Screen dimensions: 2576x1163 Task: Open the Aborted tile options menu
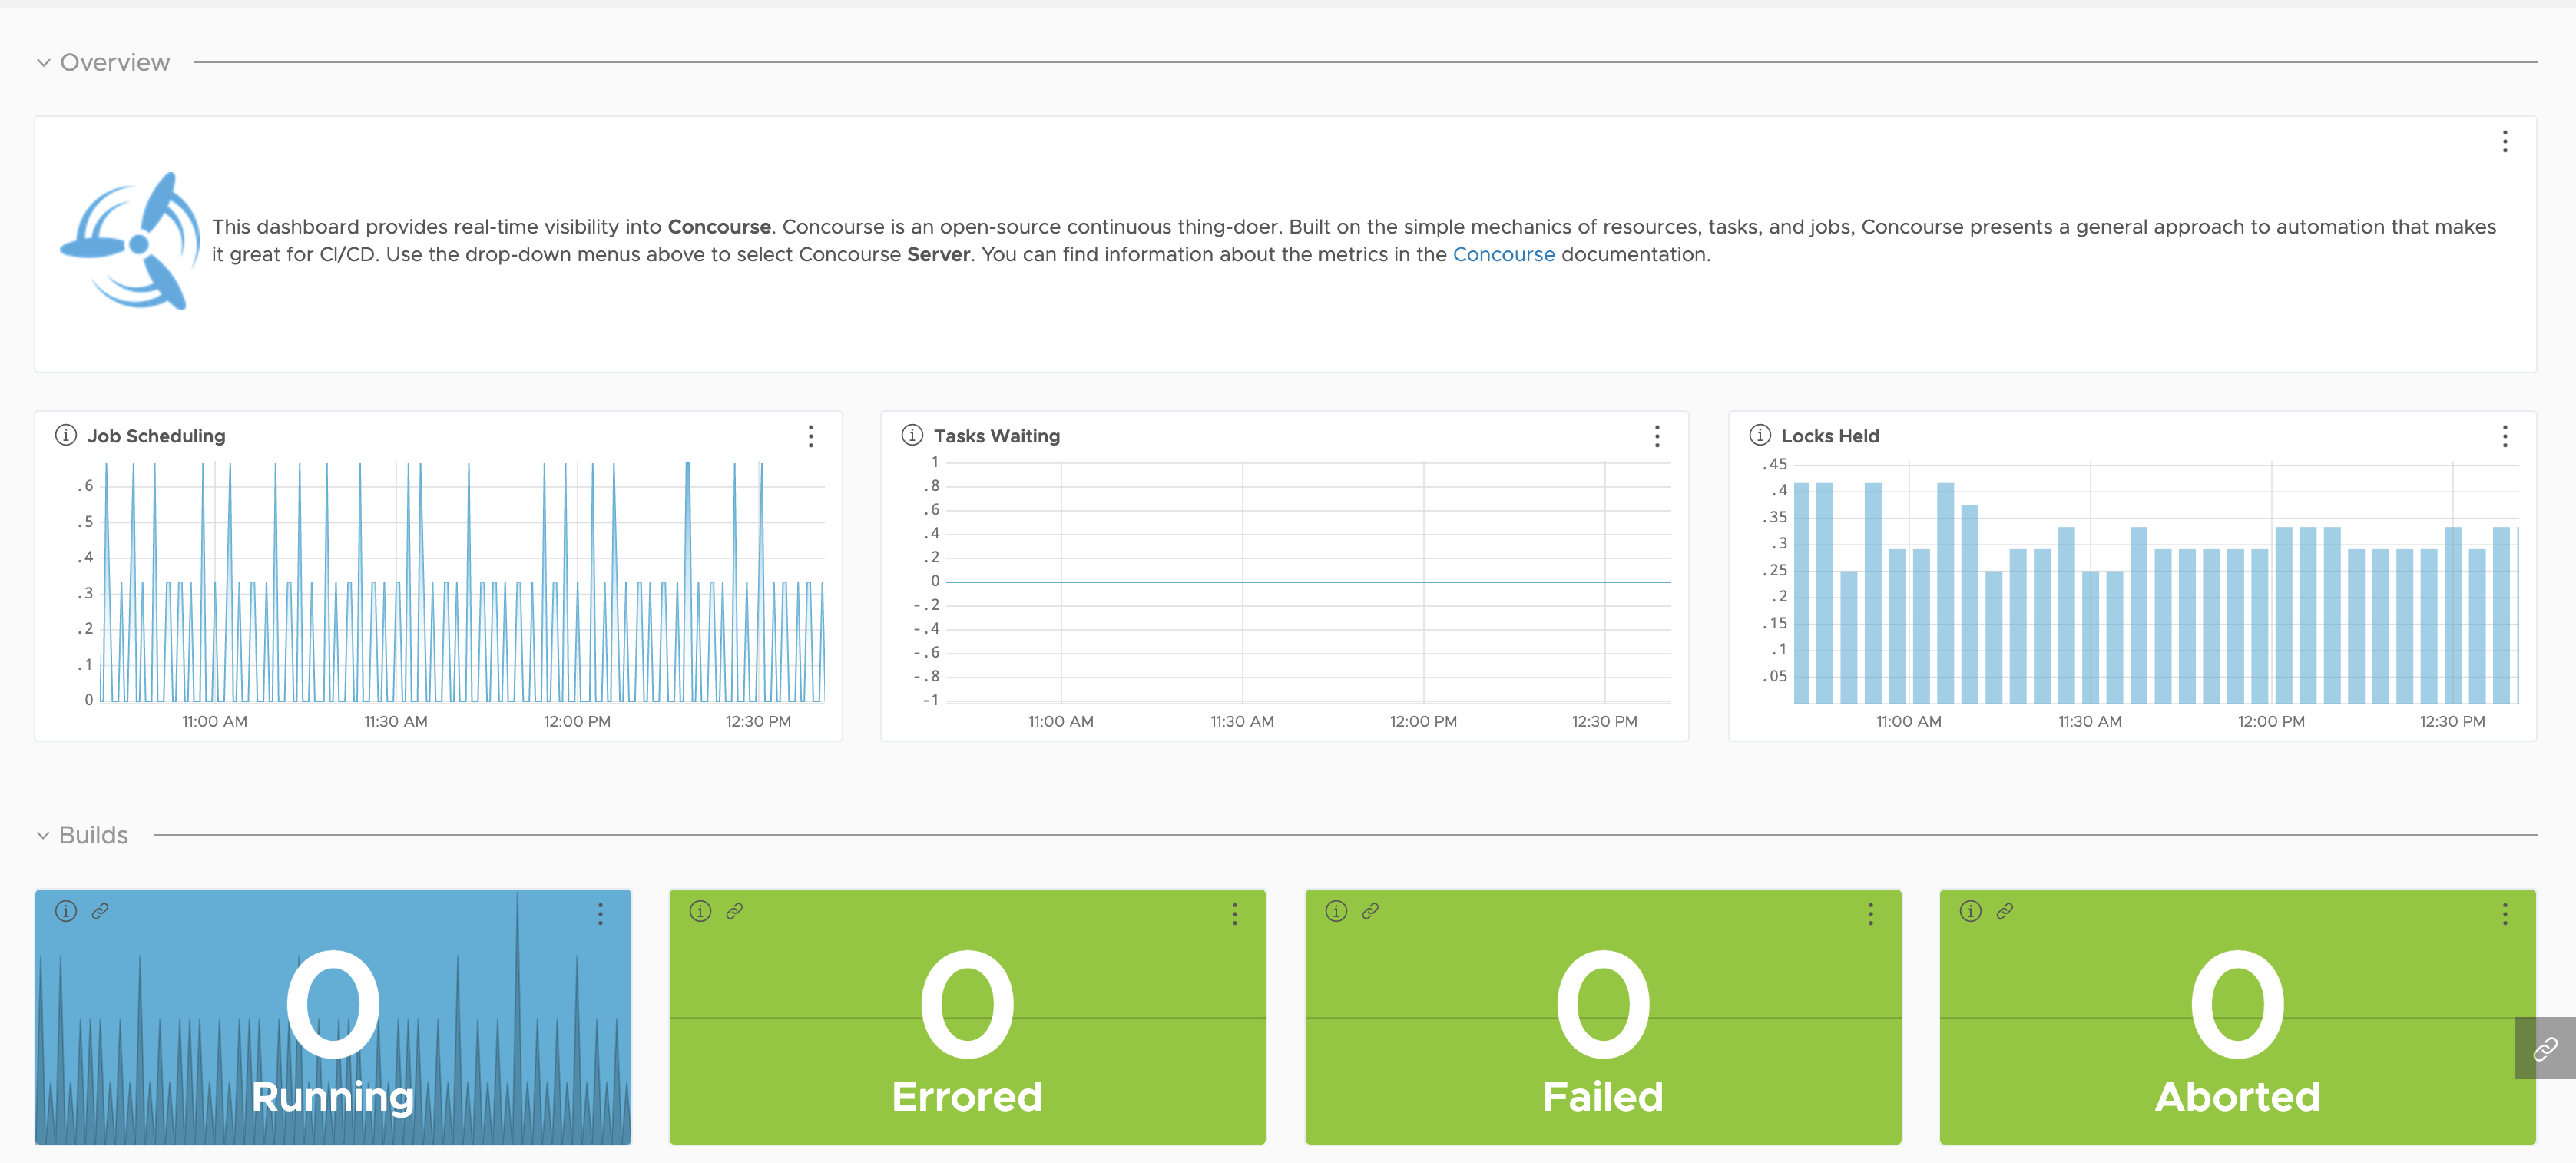[2505, 914]
